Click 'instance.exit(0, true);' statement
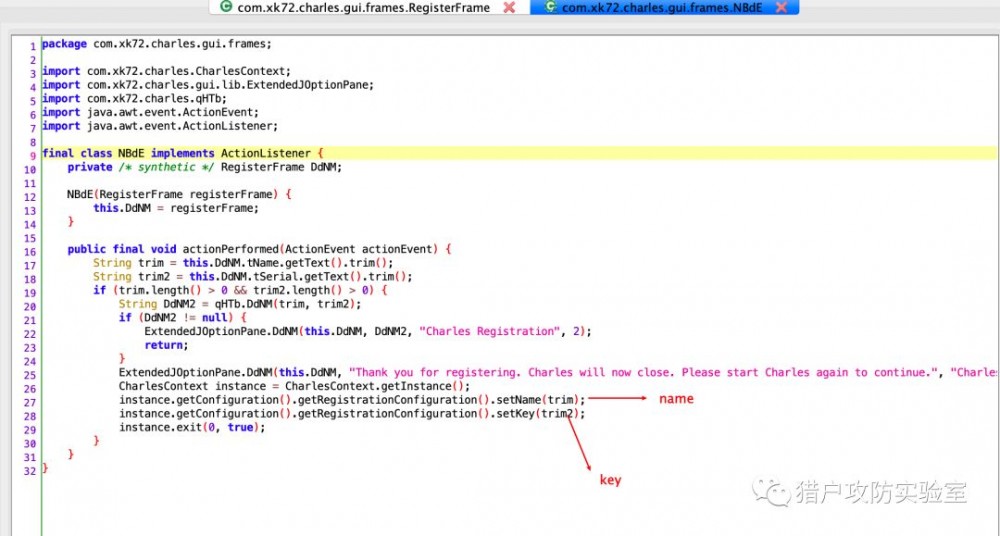Viewport: 1000px width, 536px height. 192,428
